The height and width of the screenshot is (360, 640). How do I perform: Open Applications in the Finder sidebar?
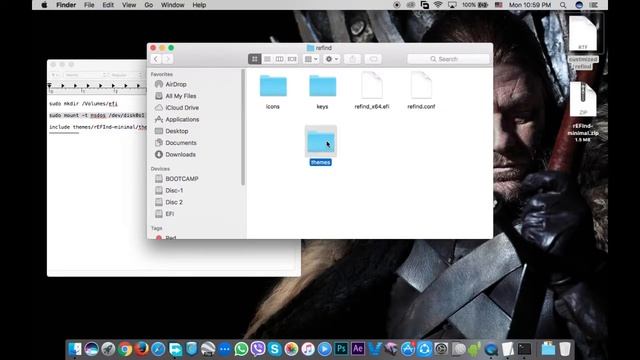point(182,120)
